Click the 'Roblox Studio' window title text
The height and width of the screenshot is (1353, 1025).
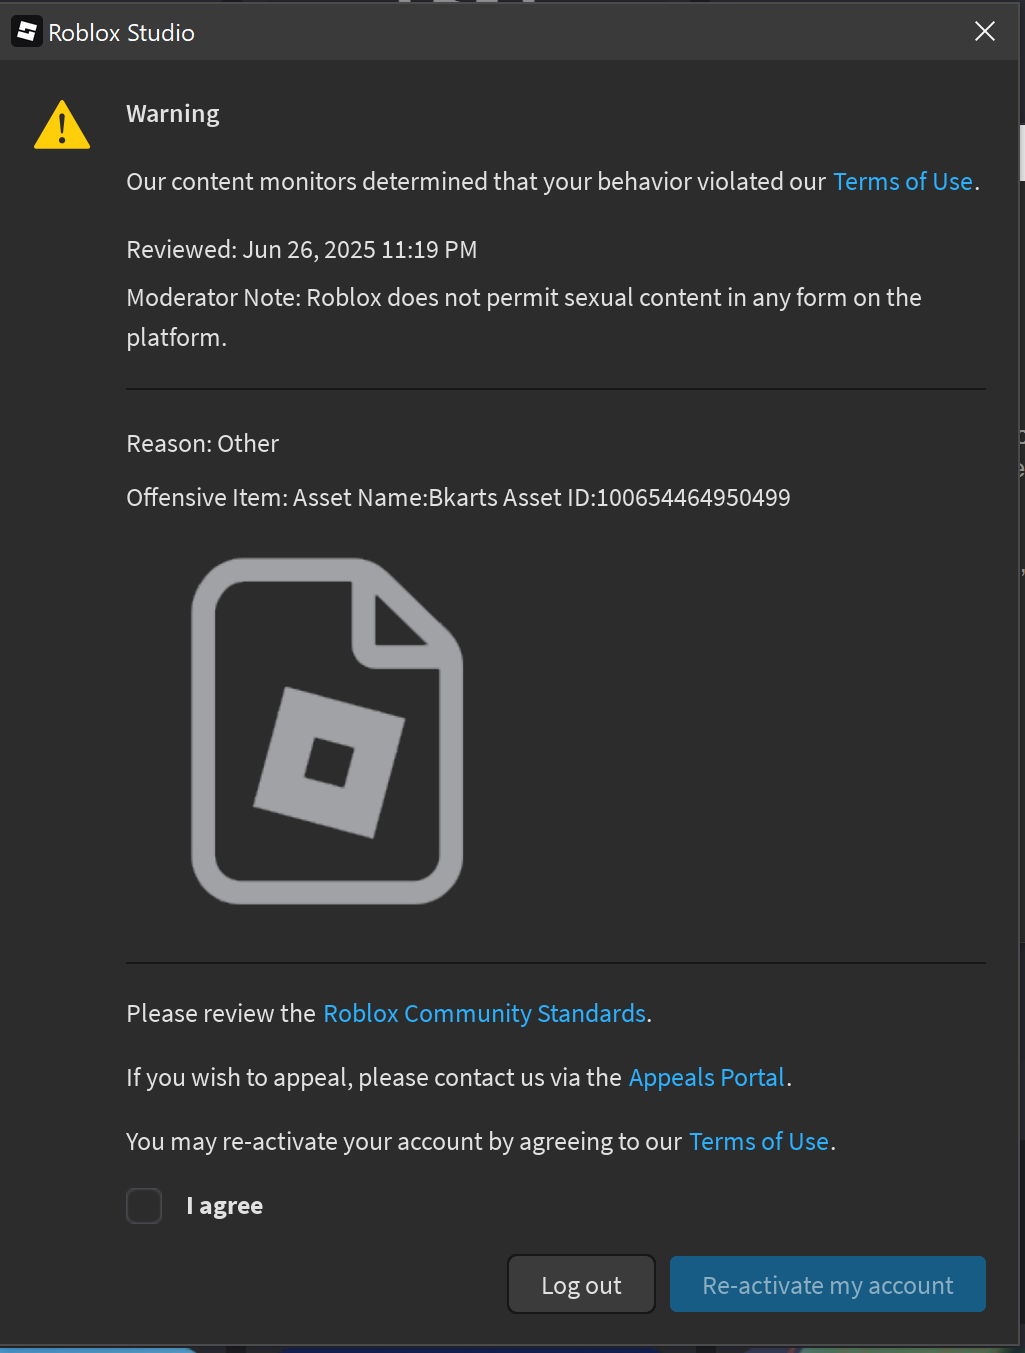122,33
